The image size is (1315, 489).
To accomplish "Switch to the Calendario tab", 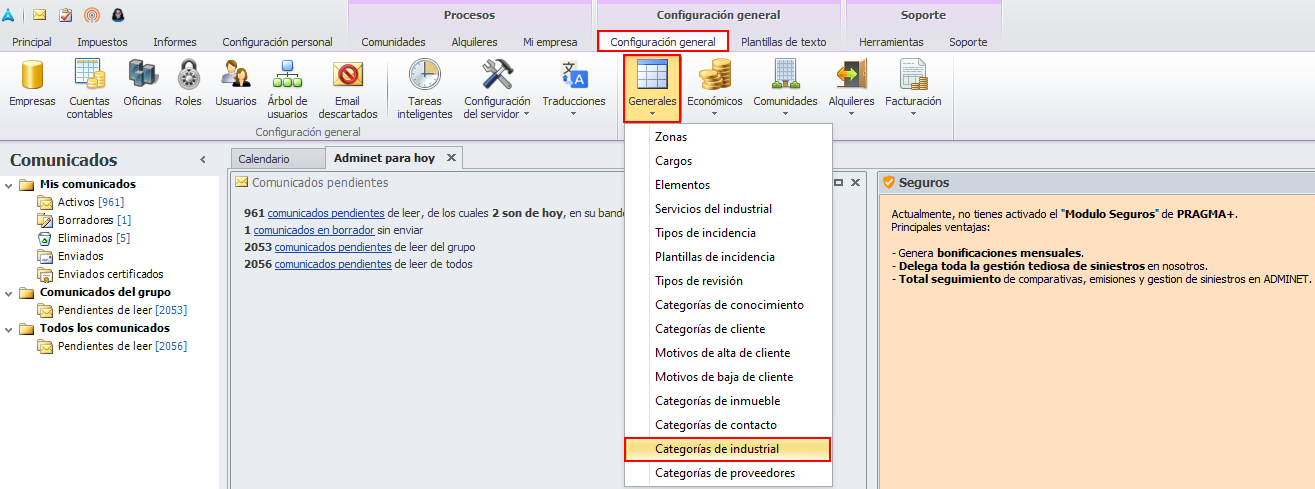I will coord(264,158).
